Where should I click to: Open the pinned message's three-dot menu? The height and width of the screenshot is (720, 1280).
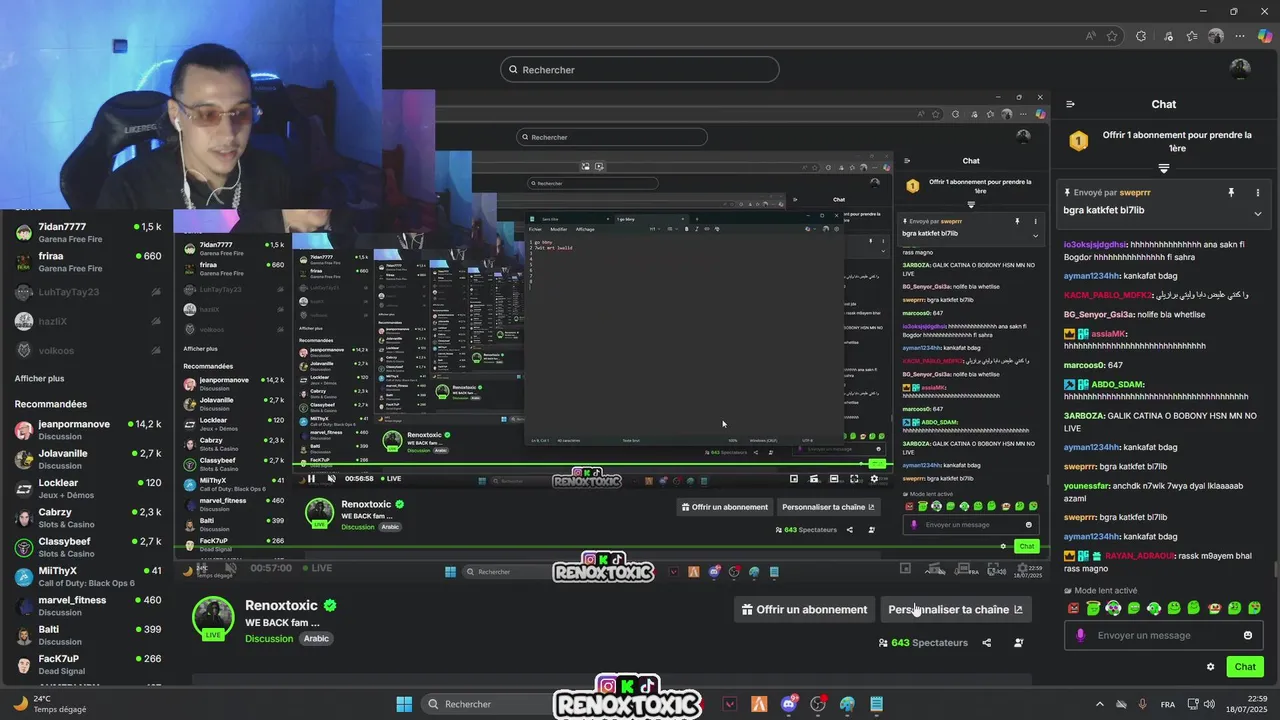[1258, 192]
